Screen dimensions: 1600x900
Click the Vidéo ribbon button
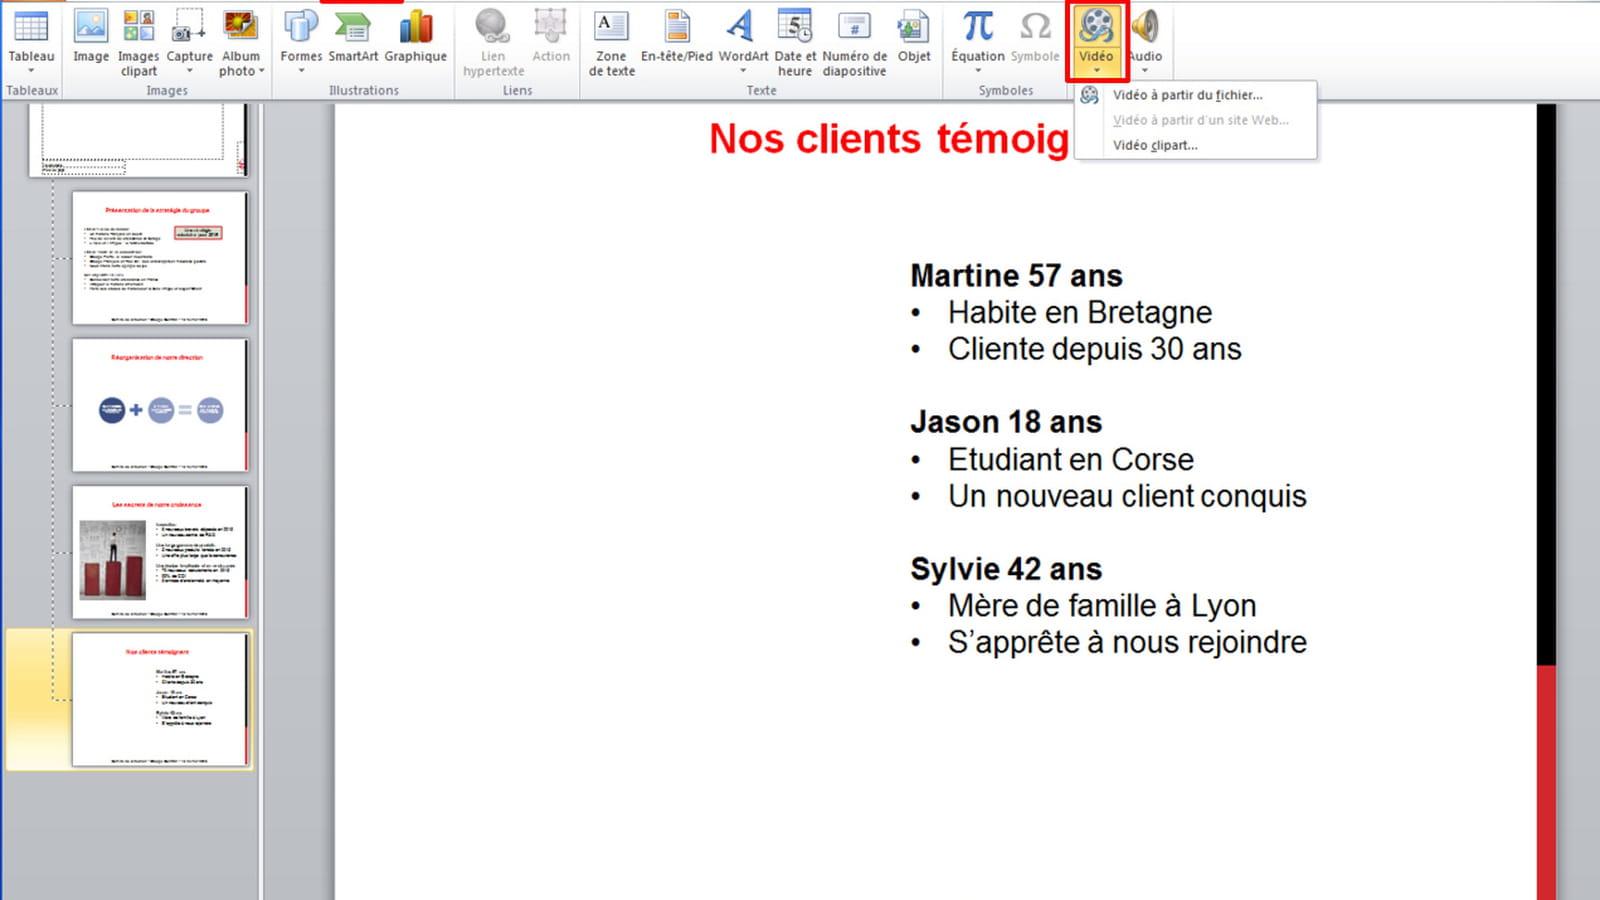point(1096,42)
